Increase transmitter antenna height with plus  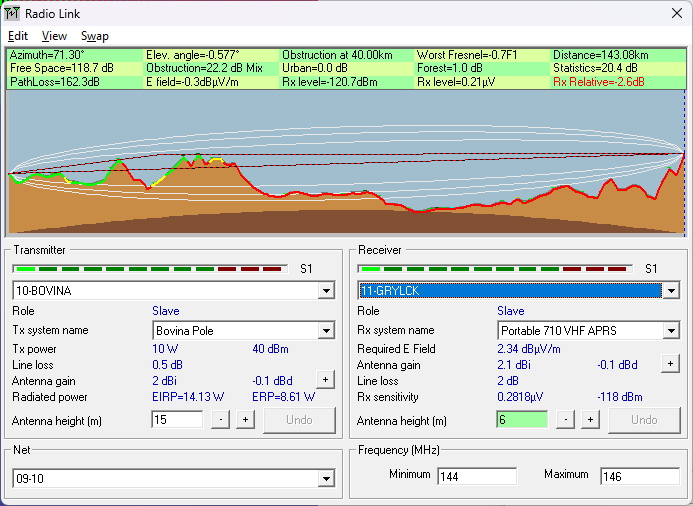(x=245, y=420)
